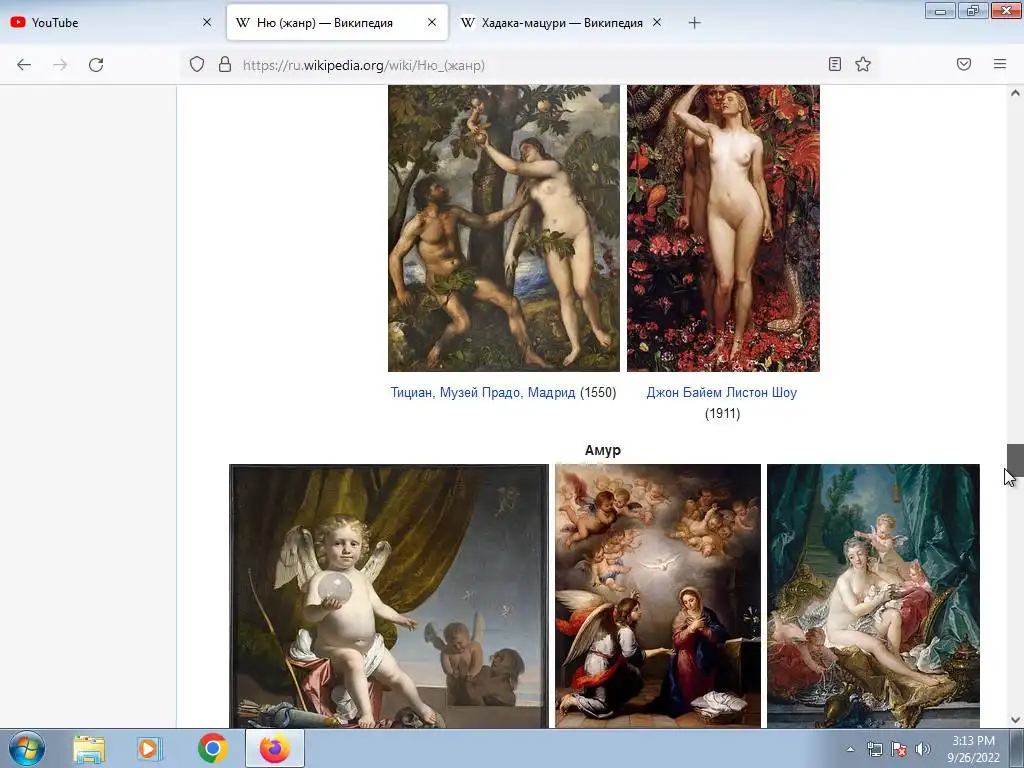The width and height of the screenshot is (1024, 768).
Task: Open the Мадрид link in the caption
Action: (551, 392)
